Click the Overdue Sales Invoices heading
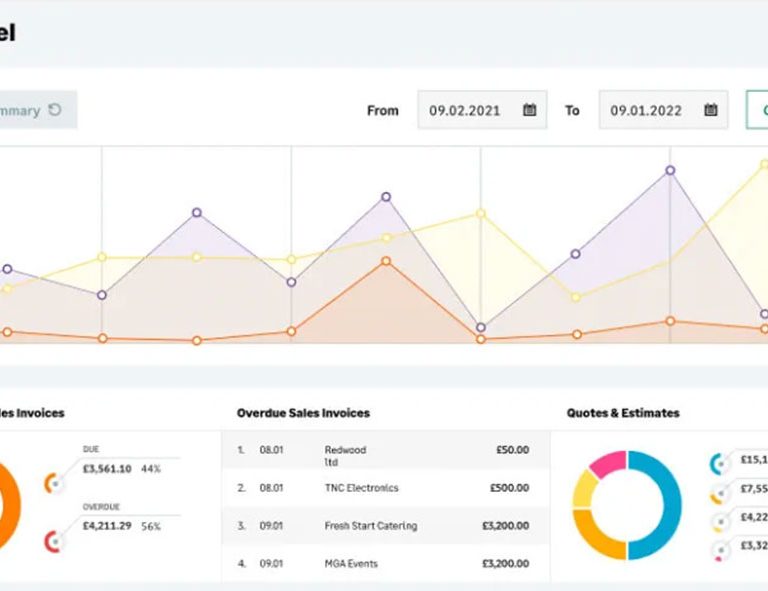Image resolution: width=768 pixels, height=591 pixels. [303, 413]
